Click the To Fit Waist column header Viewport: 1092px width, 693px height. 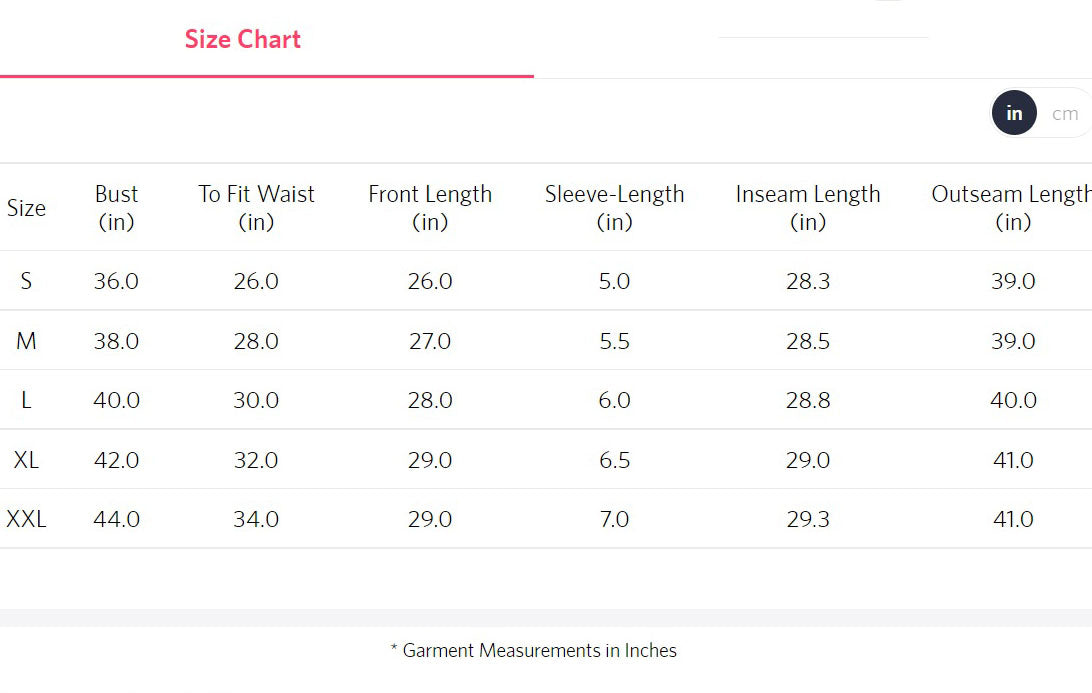(256, 207)
